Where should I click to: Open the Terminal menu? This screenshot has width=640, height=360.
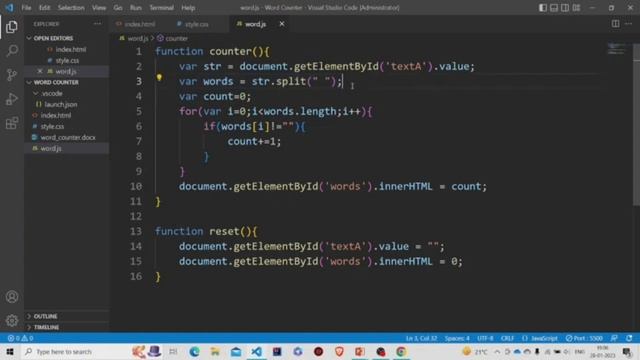(x=161, y=8)
